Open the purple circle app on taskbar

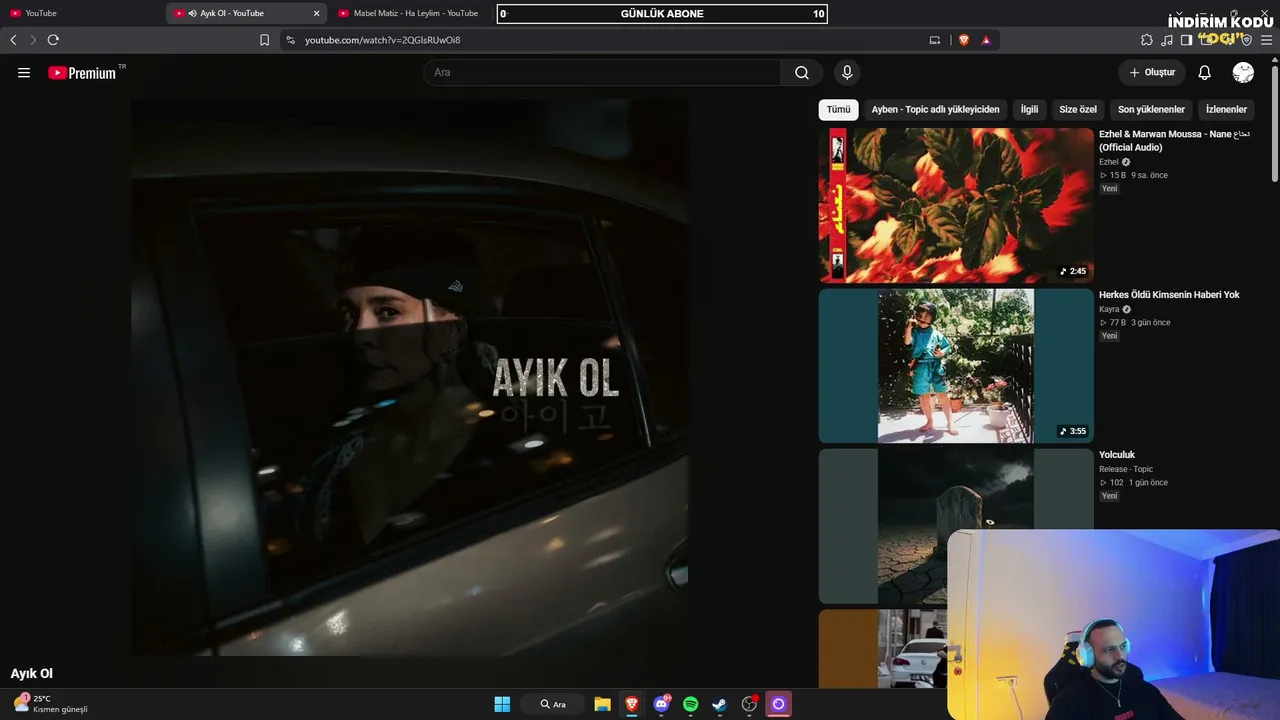778,704
